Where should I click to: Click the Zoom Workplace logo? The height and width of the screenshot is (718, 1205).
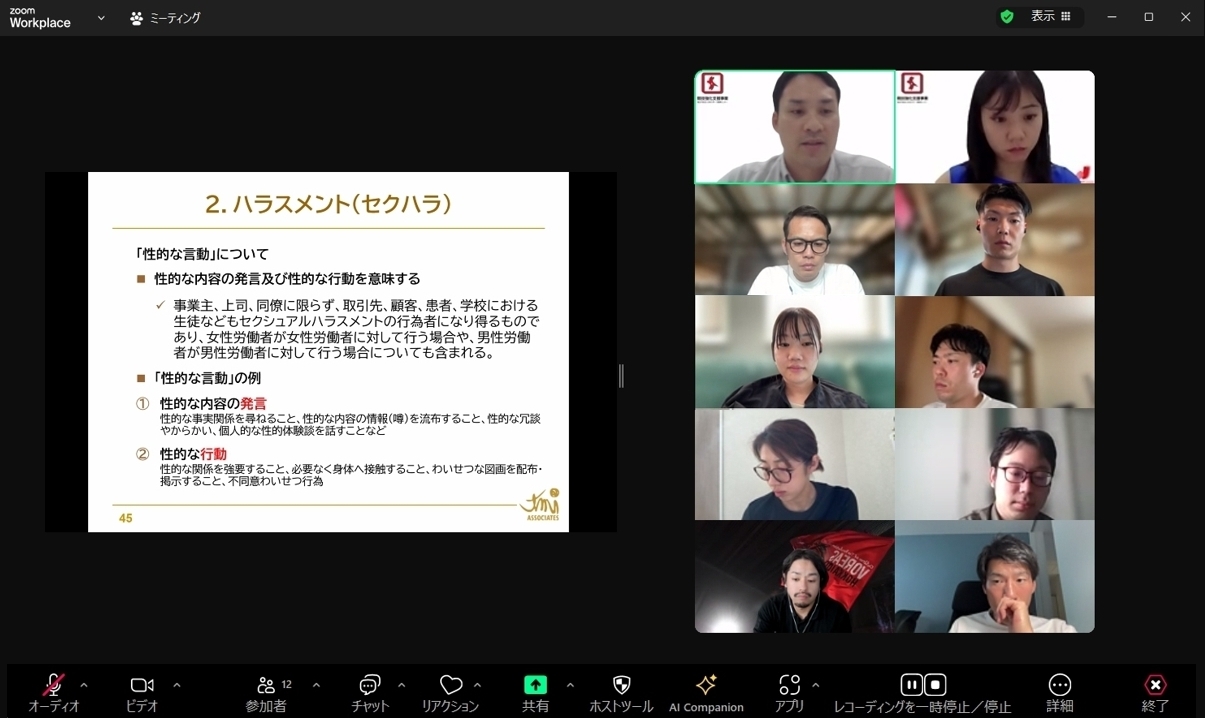coord(40,18)
